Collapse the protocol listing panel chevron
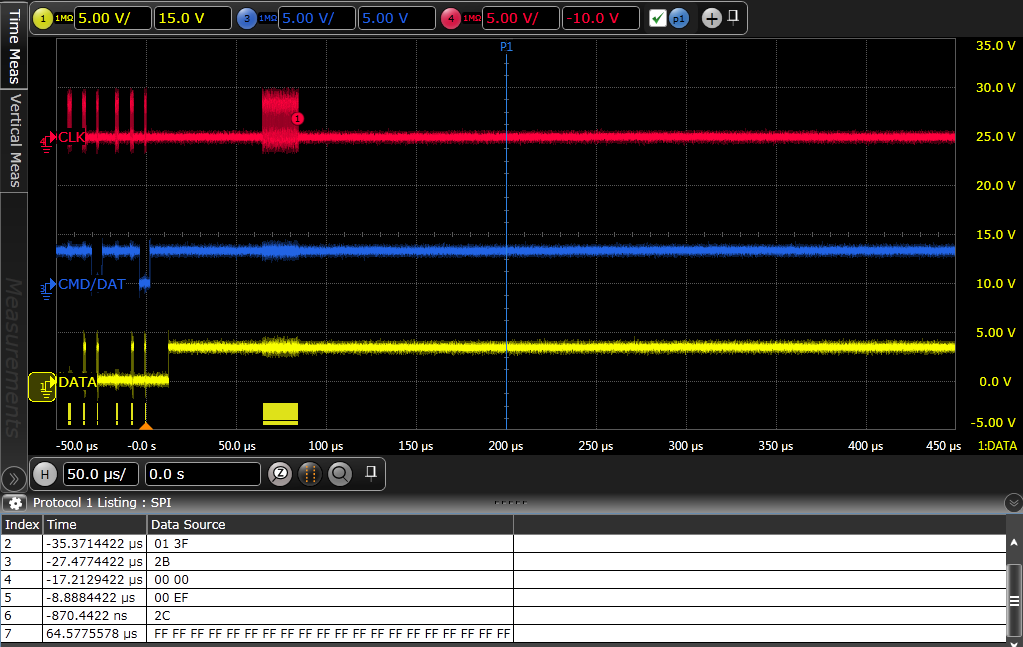 click(1013, 503)
